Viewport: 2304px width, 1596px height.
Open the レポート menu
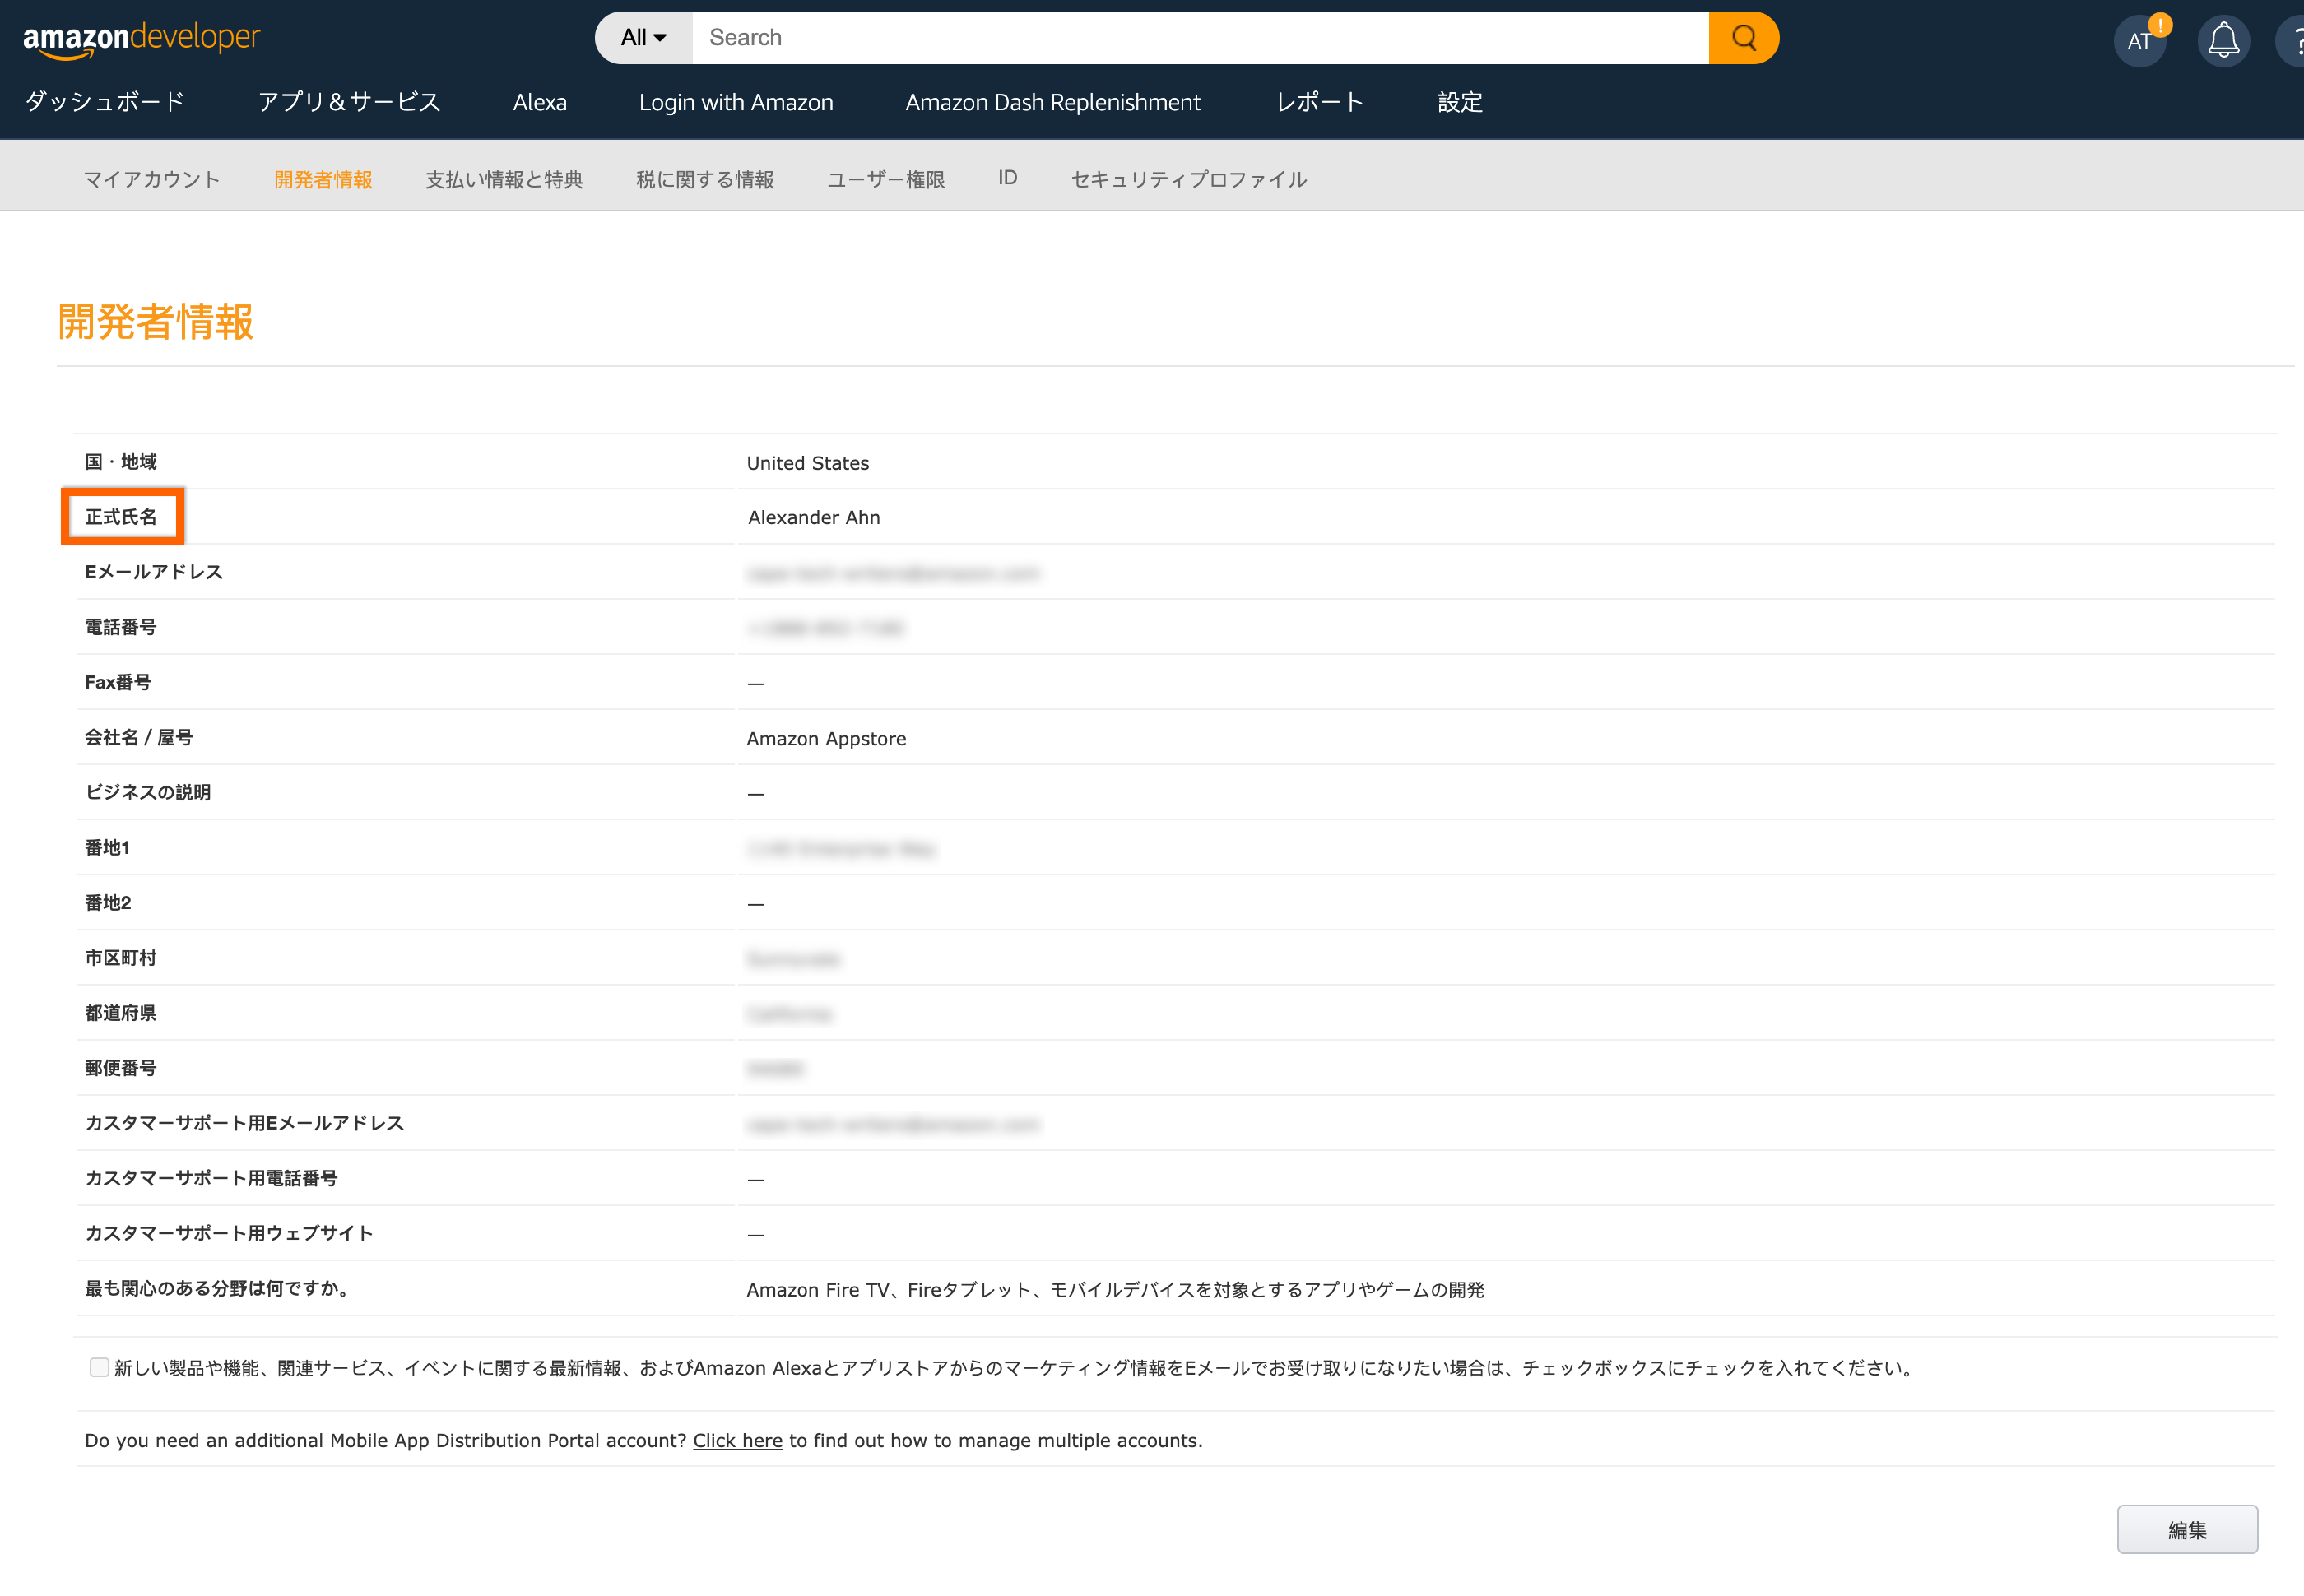click(x=1319, y=102)
